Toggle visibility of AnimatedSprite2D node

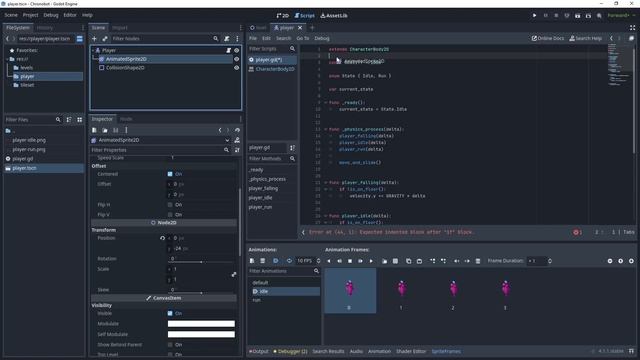(236, 59)
